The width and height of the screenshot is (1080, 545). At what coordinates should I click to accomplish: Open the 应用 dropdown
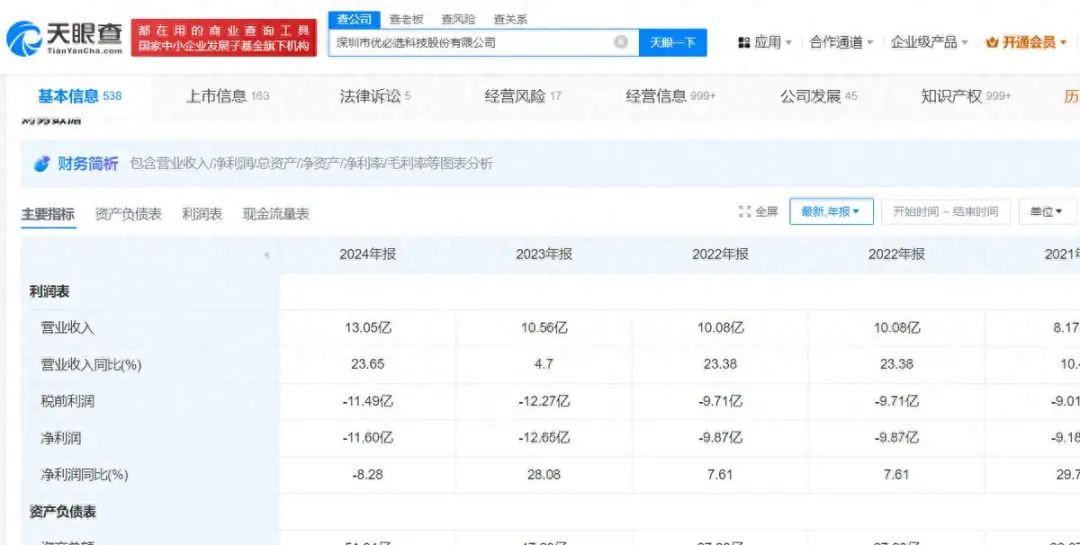[x=765, y=43]
